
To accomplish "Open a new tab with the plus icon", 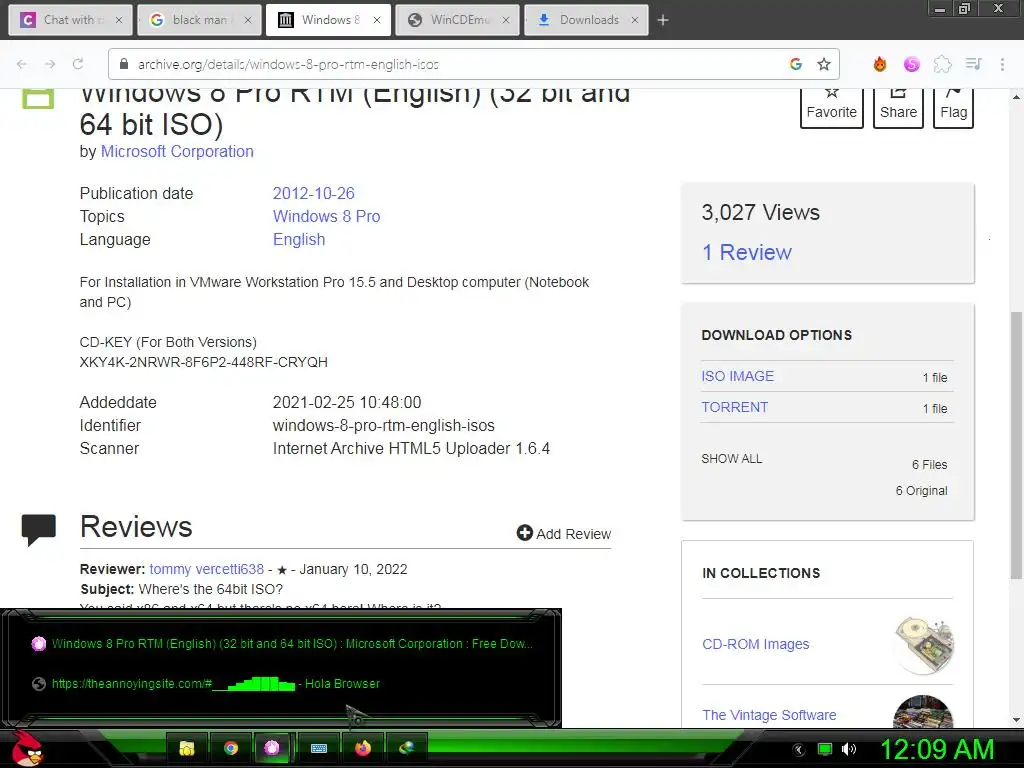I will 663,20.
